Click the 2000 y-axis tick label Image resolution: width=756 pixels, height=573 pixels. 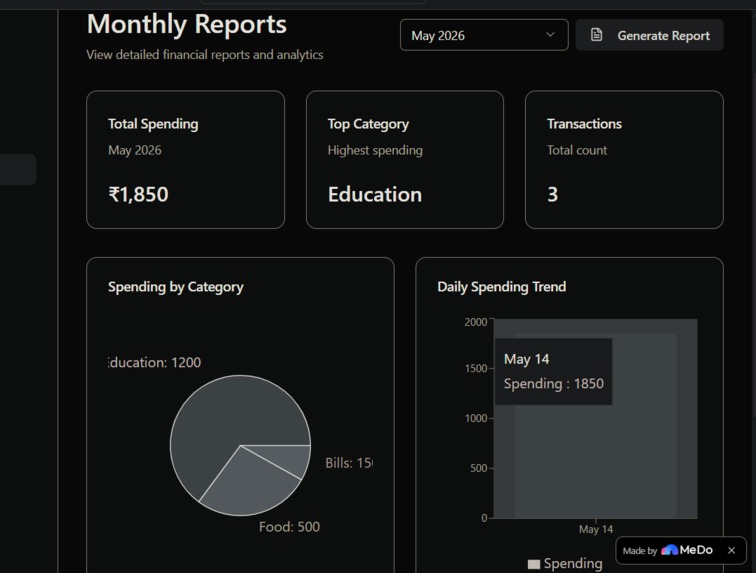[x=476, y=322]
